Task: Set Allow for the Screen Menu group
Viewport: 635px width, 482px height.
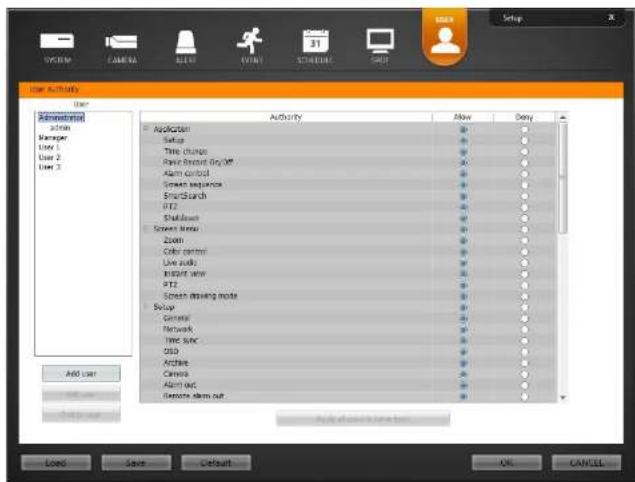Action: (x=464, y=230)
